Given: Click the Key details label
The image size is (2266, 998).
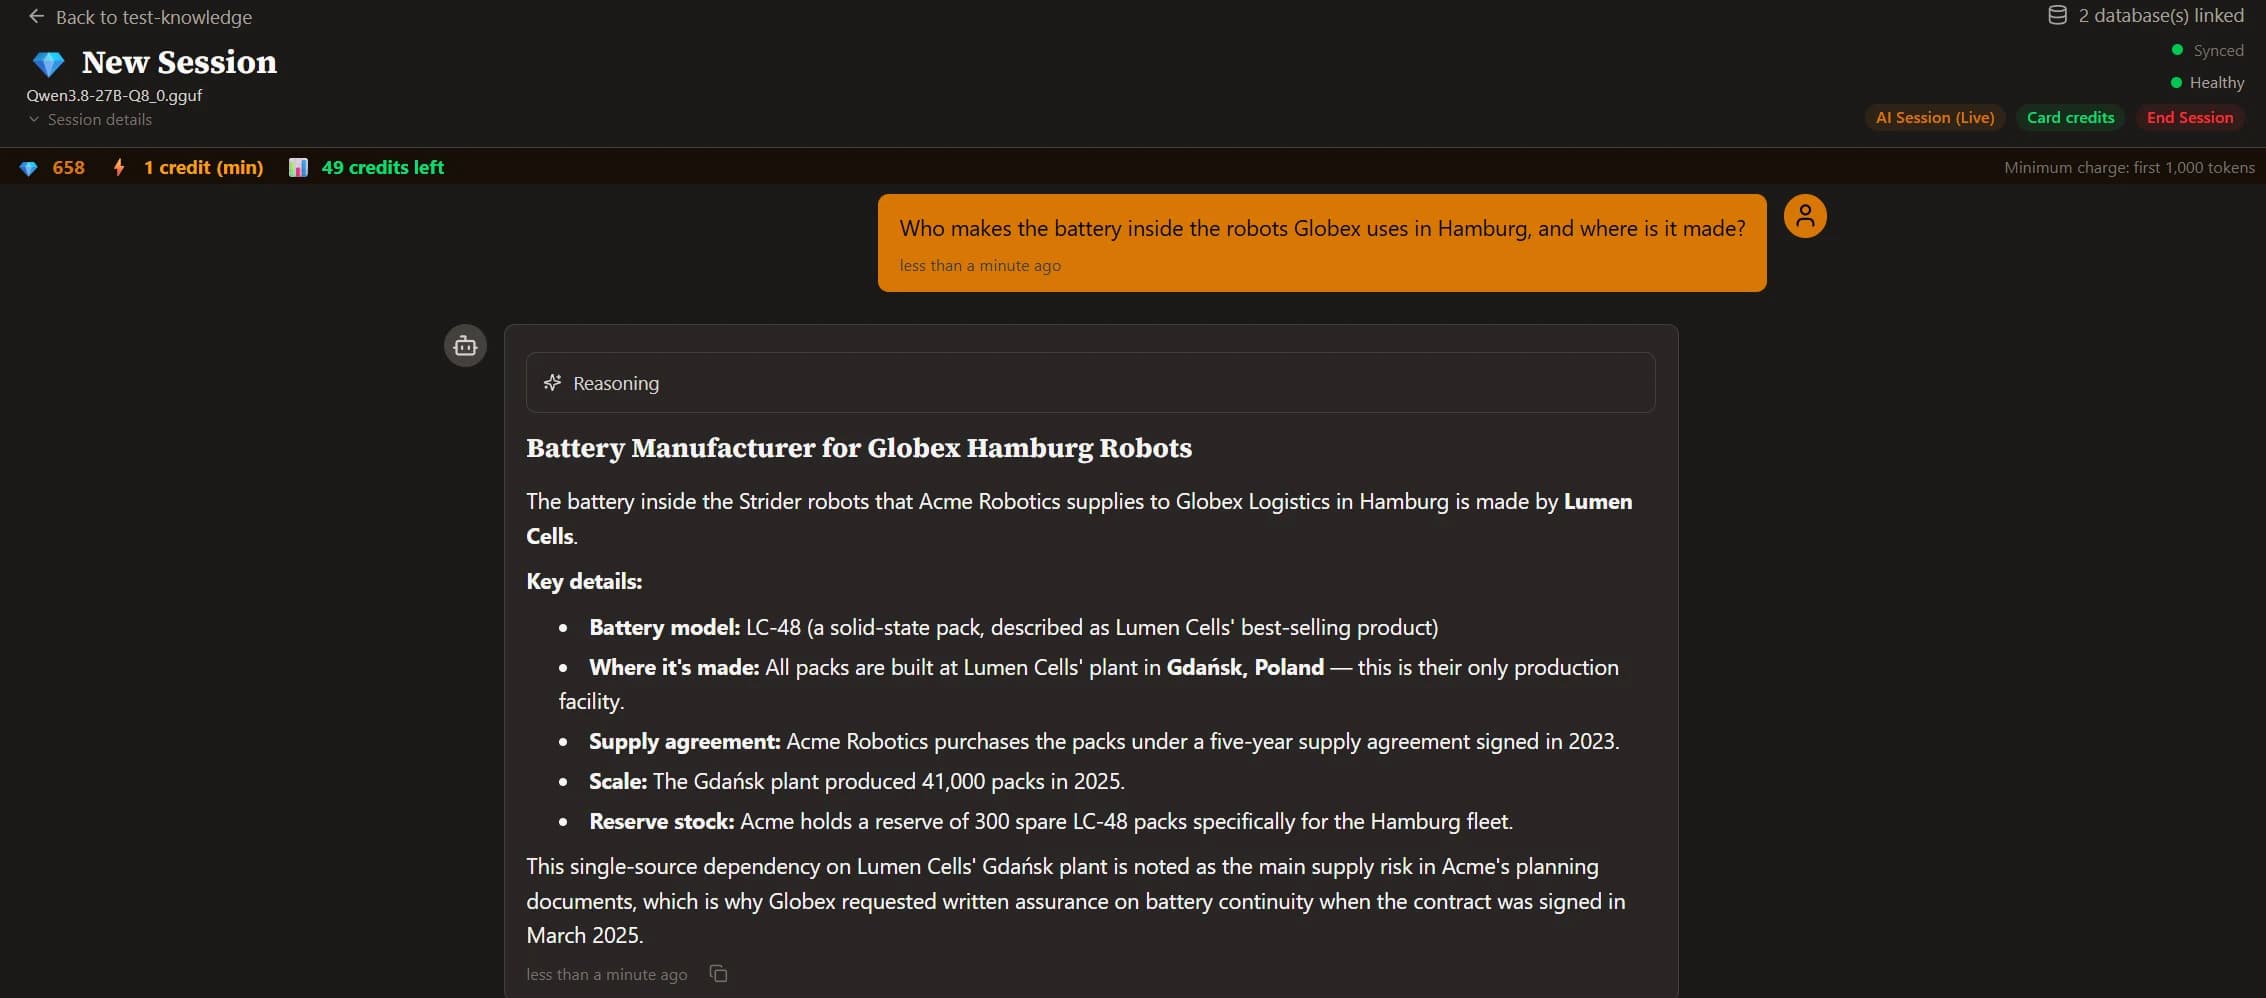Looking at the screenshot, I should click(x=584, y=581).
